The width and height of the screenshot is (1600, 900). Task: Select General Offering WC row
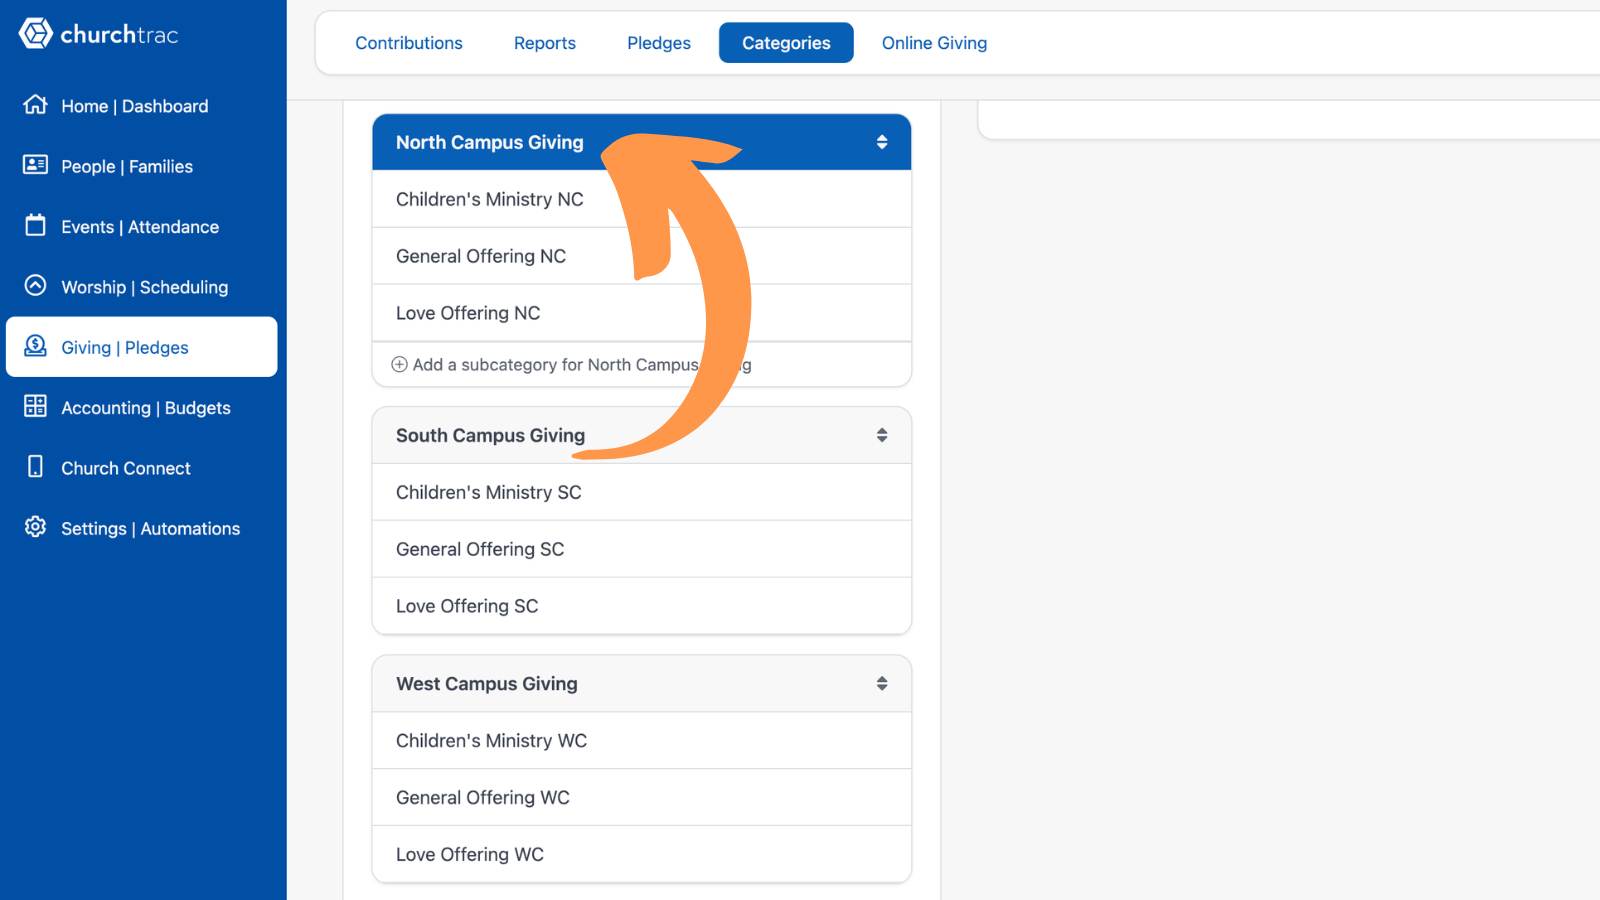coord(642,798)
